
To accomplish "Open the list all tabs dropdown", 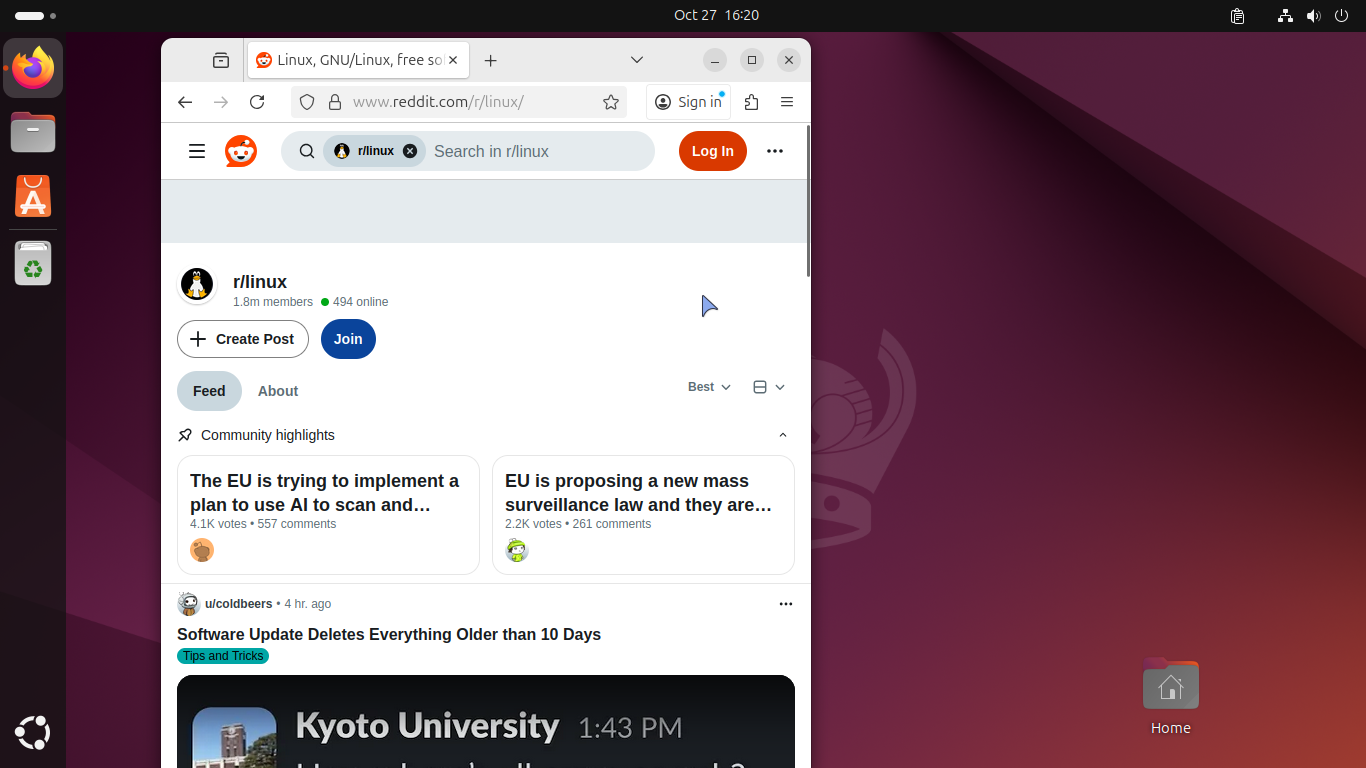I will click(637, 61).
